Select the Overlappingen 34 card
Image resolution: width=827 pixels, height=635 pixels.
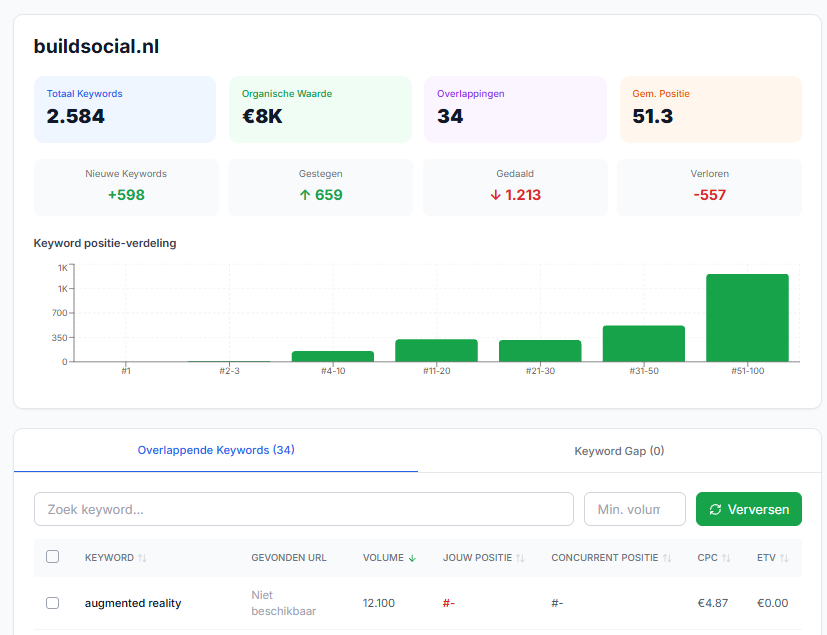pyautogui.click(x=515, y=110)
